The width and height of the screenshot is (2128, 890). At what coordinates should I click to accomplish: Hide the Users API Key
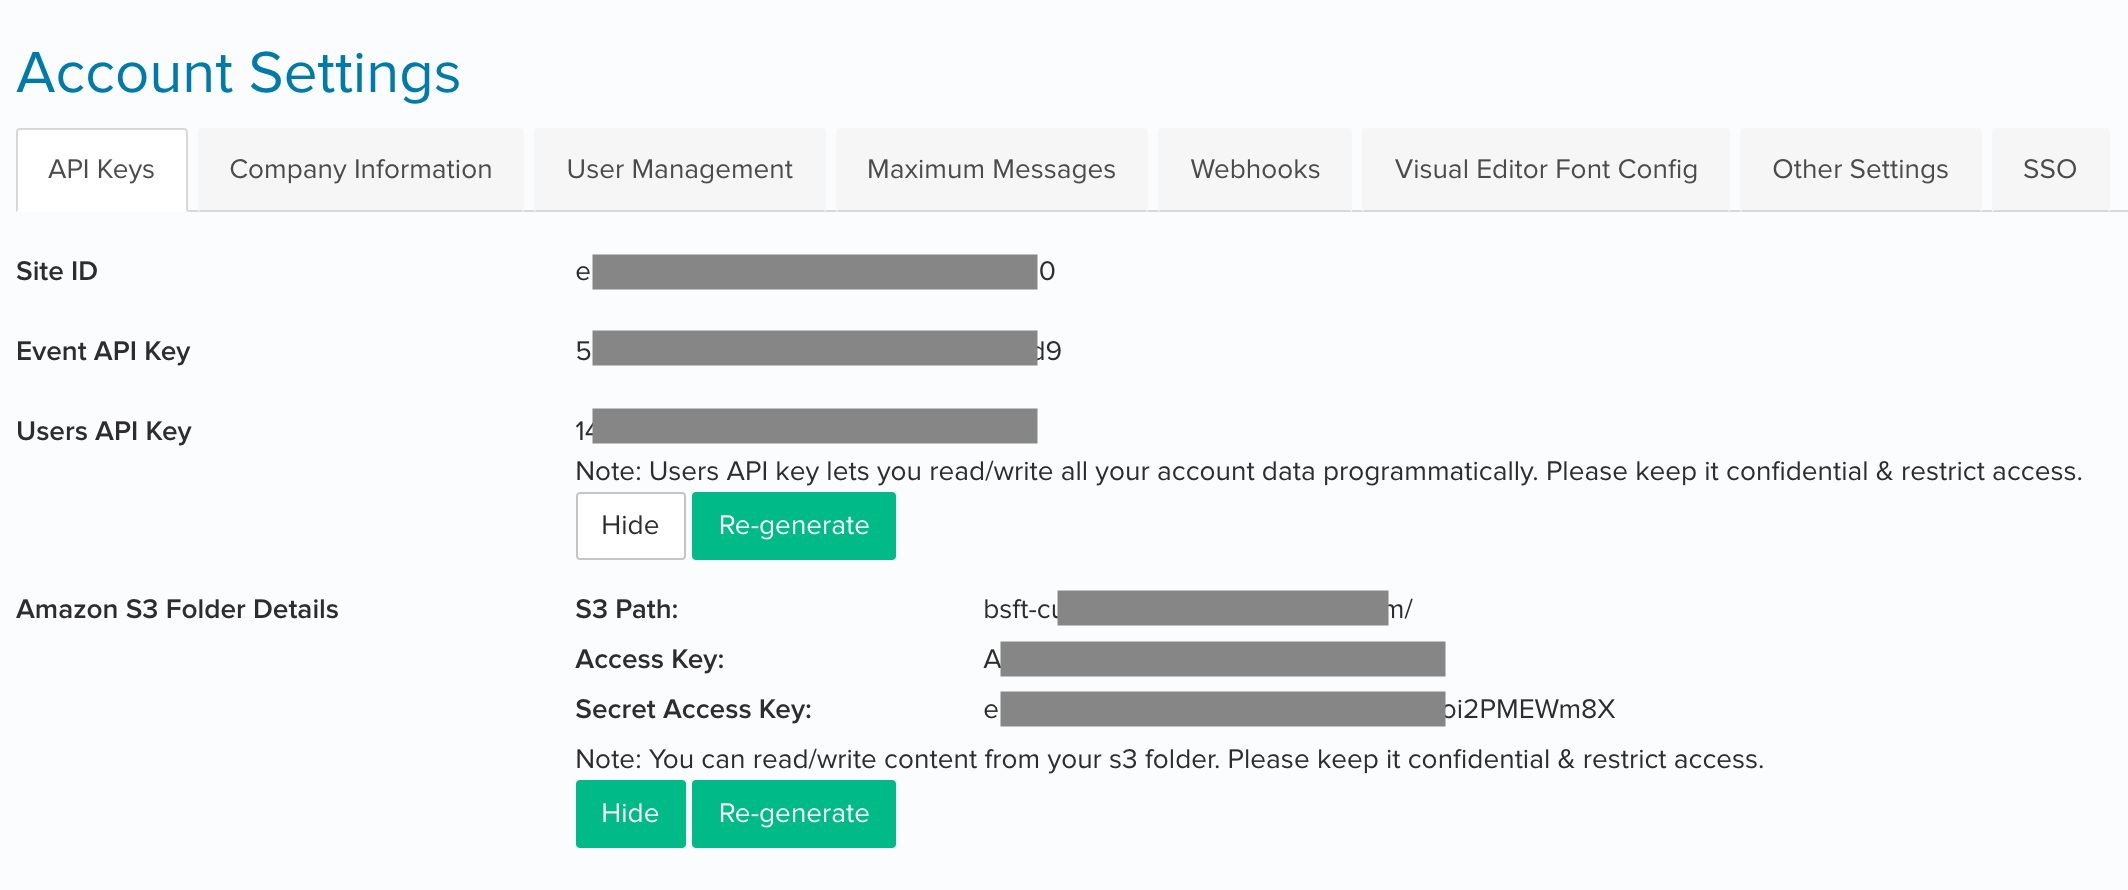click(x=630, y=525)
